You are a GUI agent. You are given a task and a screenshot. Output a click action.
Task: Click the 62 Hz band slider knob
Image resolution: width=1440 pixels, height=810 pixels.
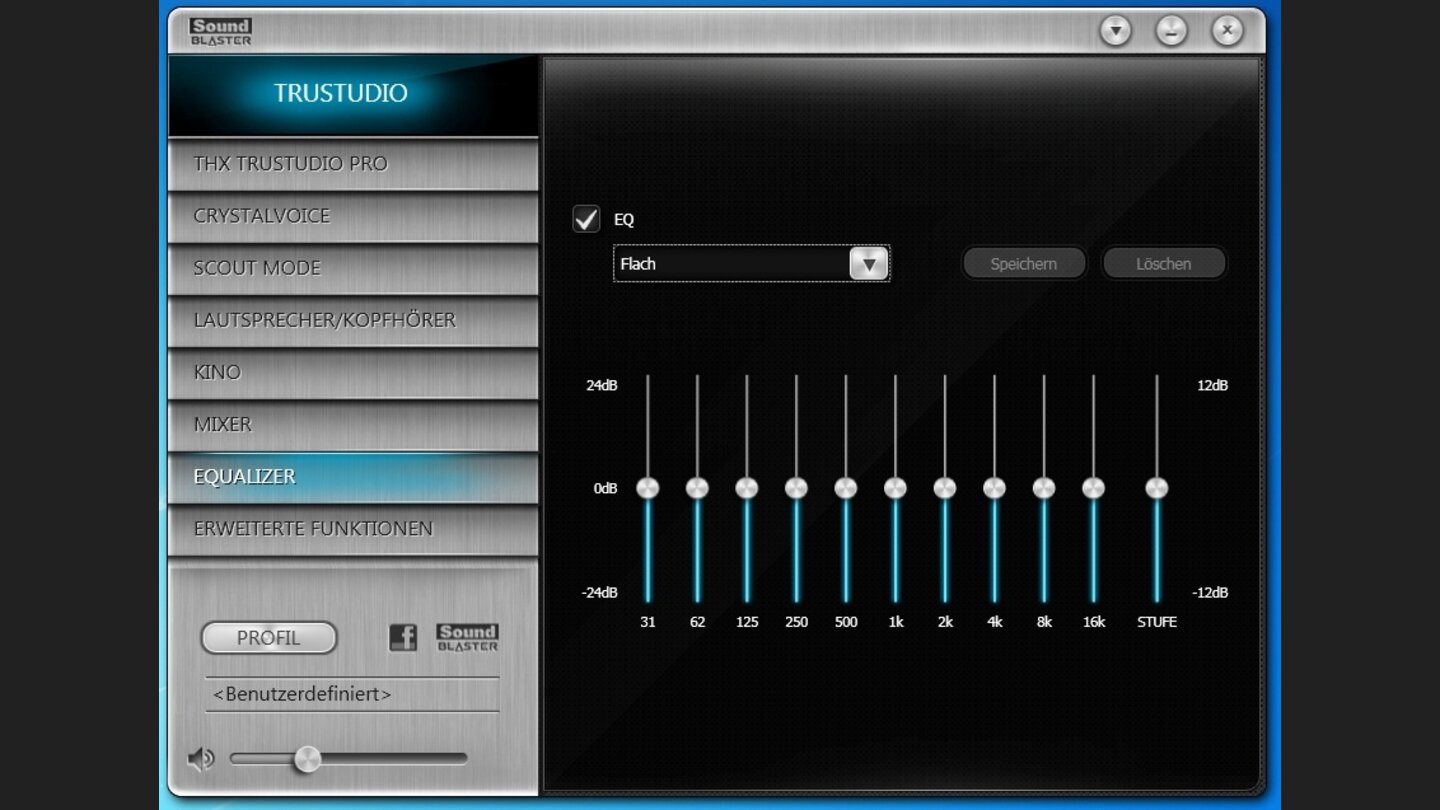pyautogui.click(x=697, y=488)
